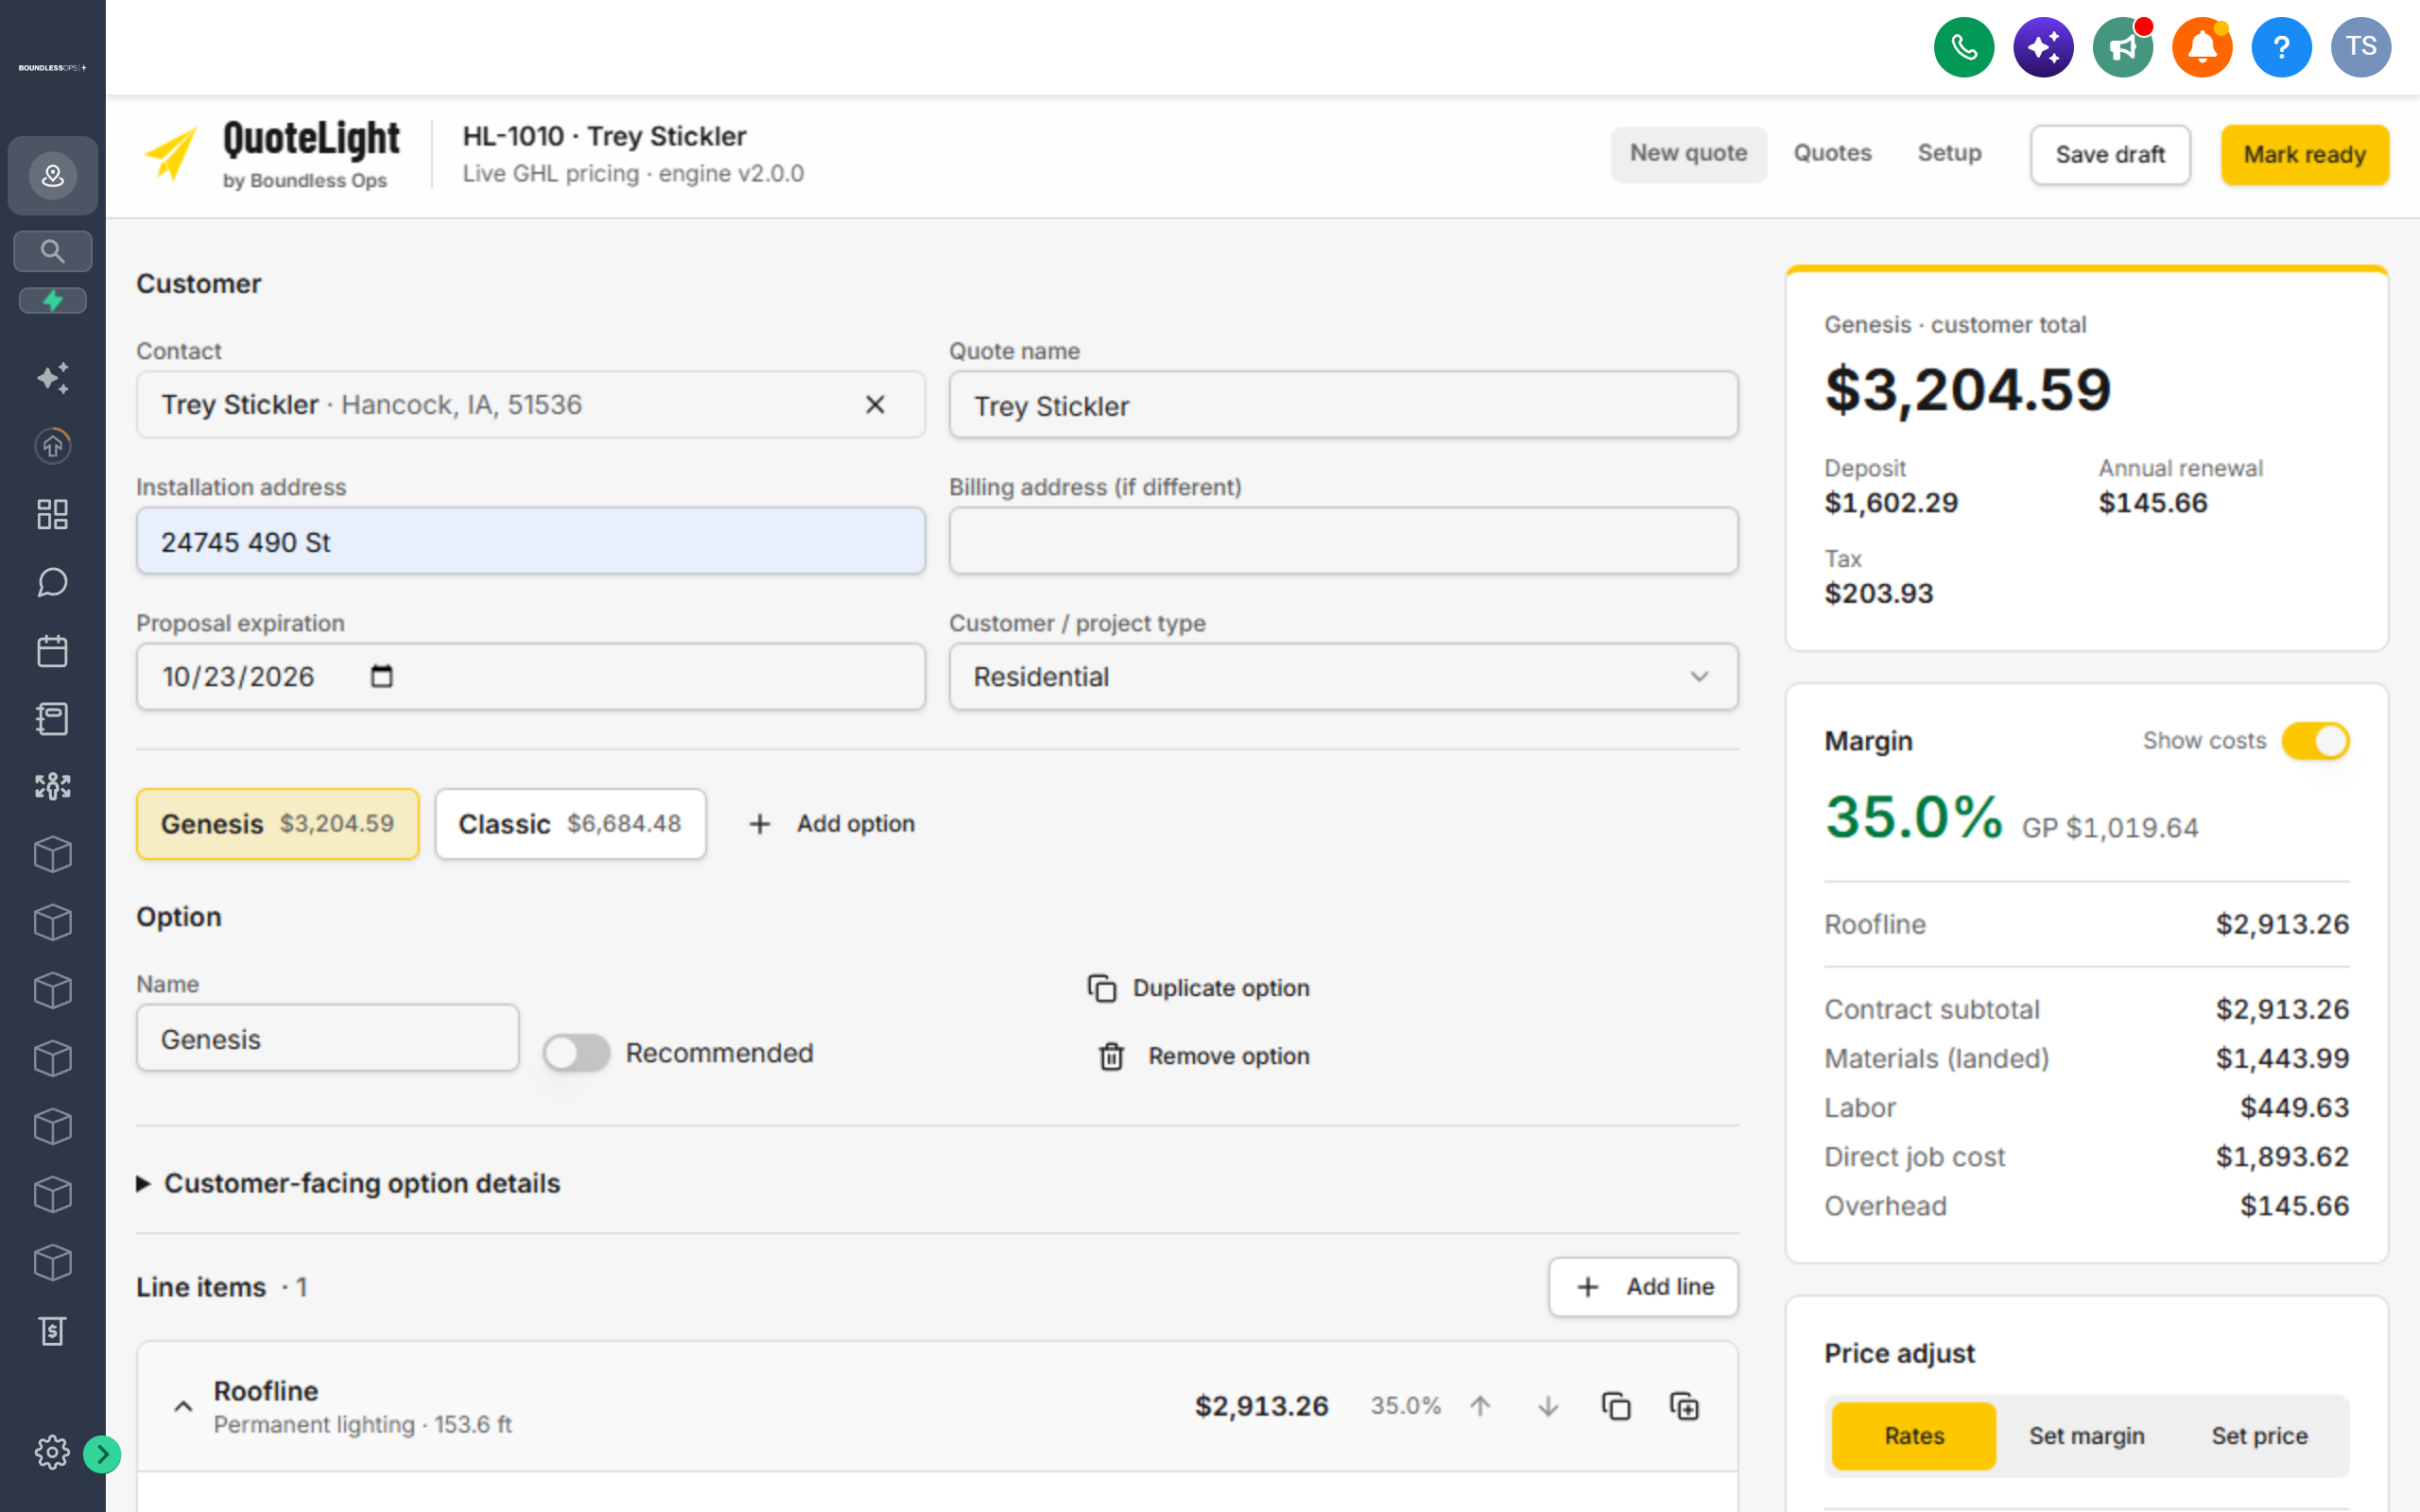Open the purple AI sparkle icon
Viewport: 2420px width, 1512px height.
pos(2042,47)
